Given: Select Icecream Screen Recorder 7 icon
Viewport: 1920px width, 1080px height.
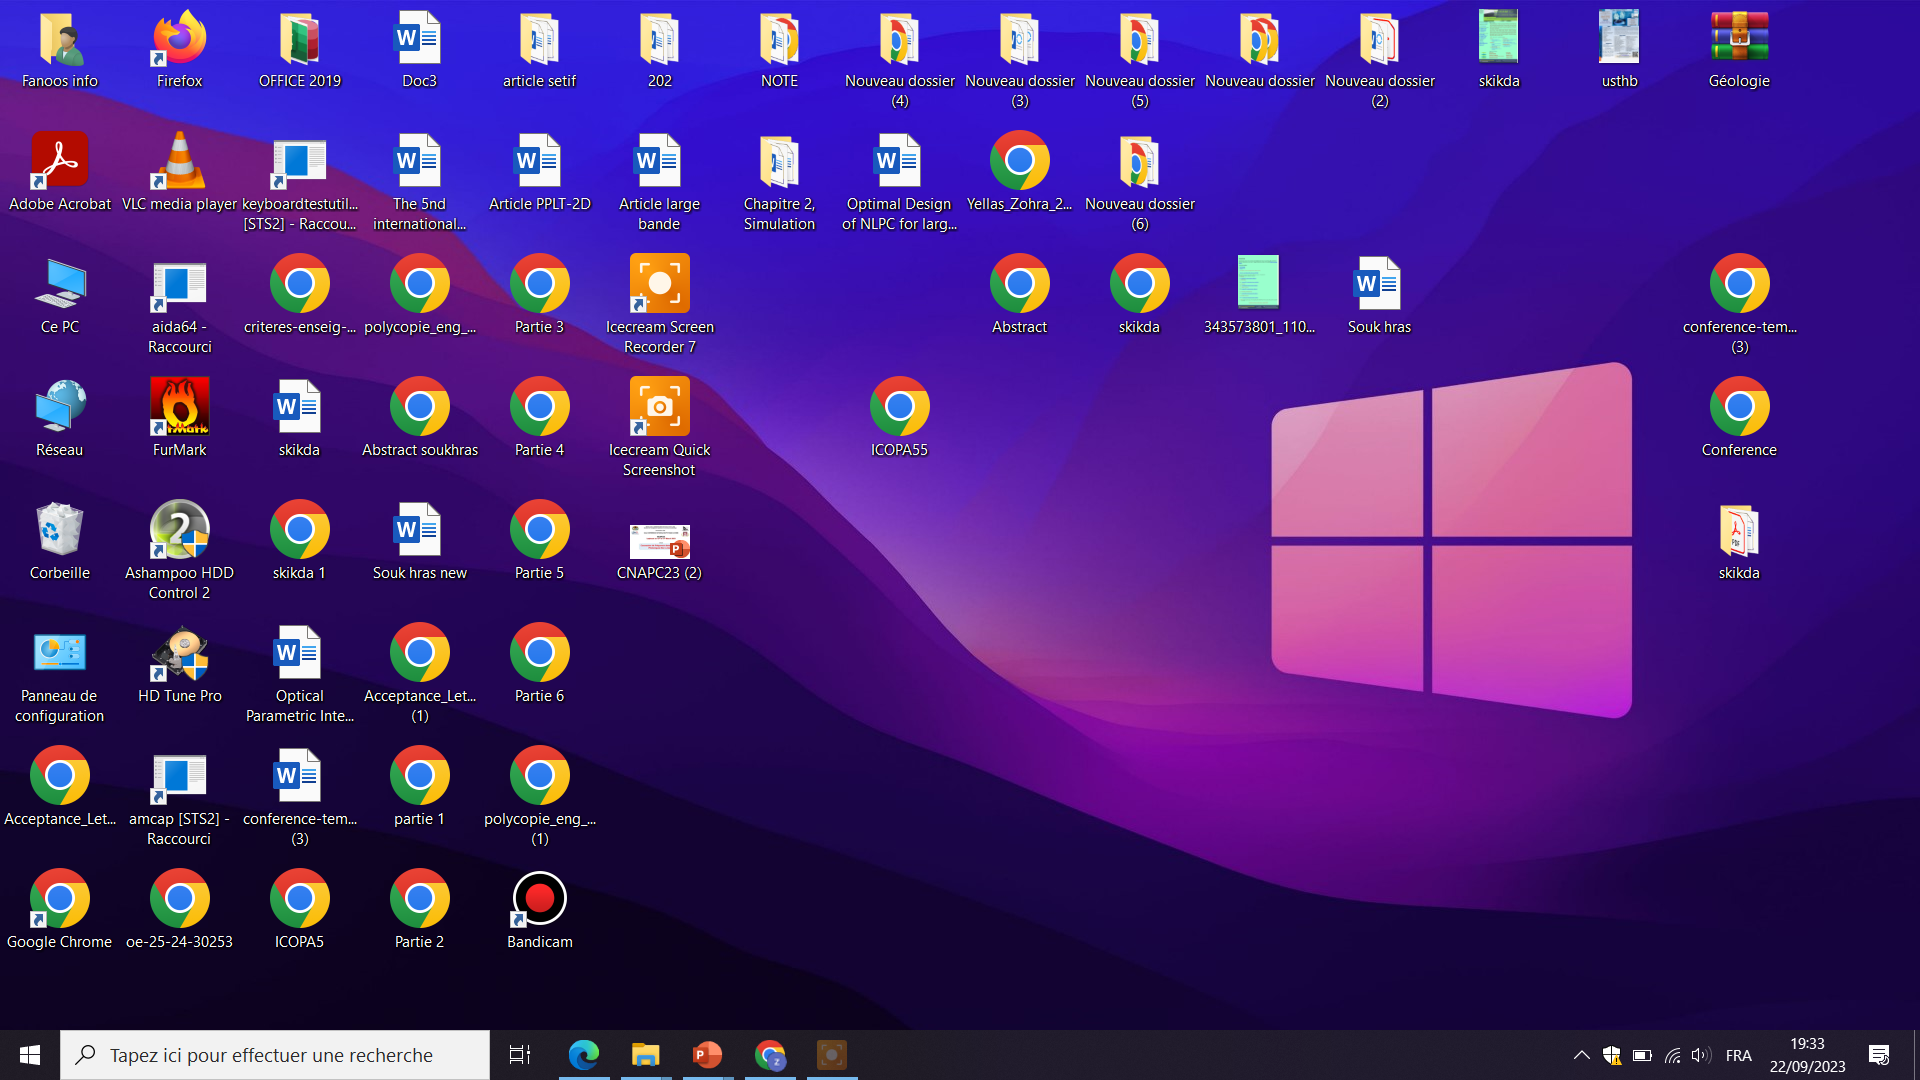Looking at the screenshot, I should pos(660,285).
